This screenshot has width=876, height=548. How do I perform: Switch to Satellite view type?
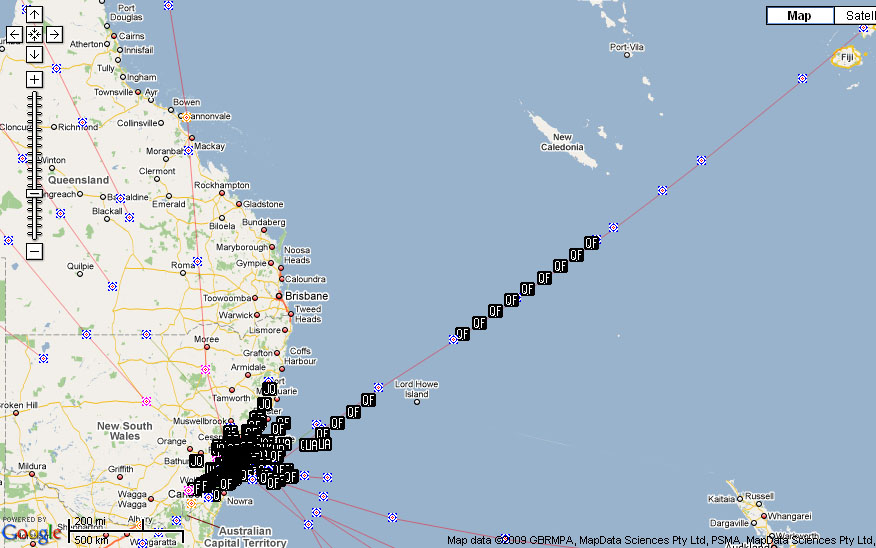[x=855, y=16]
